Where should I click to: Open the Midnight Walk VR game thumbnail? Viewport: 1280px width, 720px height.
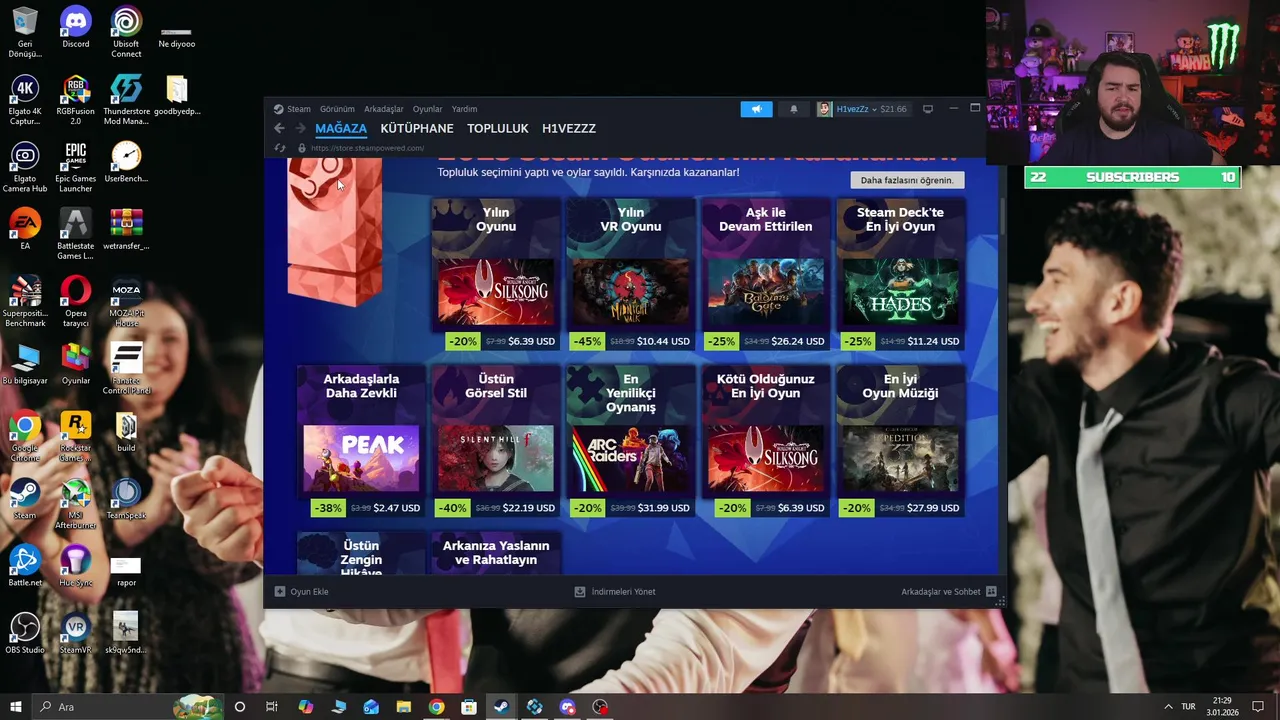631,292
